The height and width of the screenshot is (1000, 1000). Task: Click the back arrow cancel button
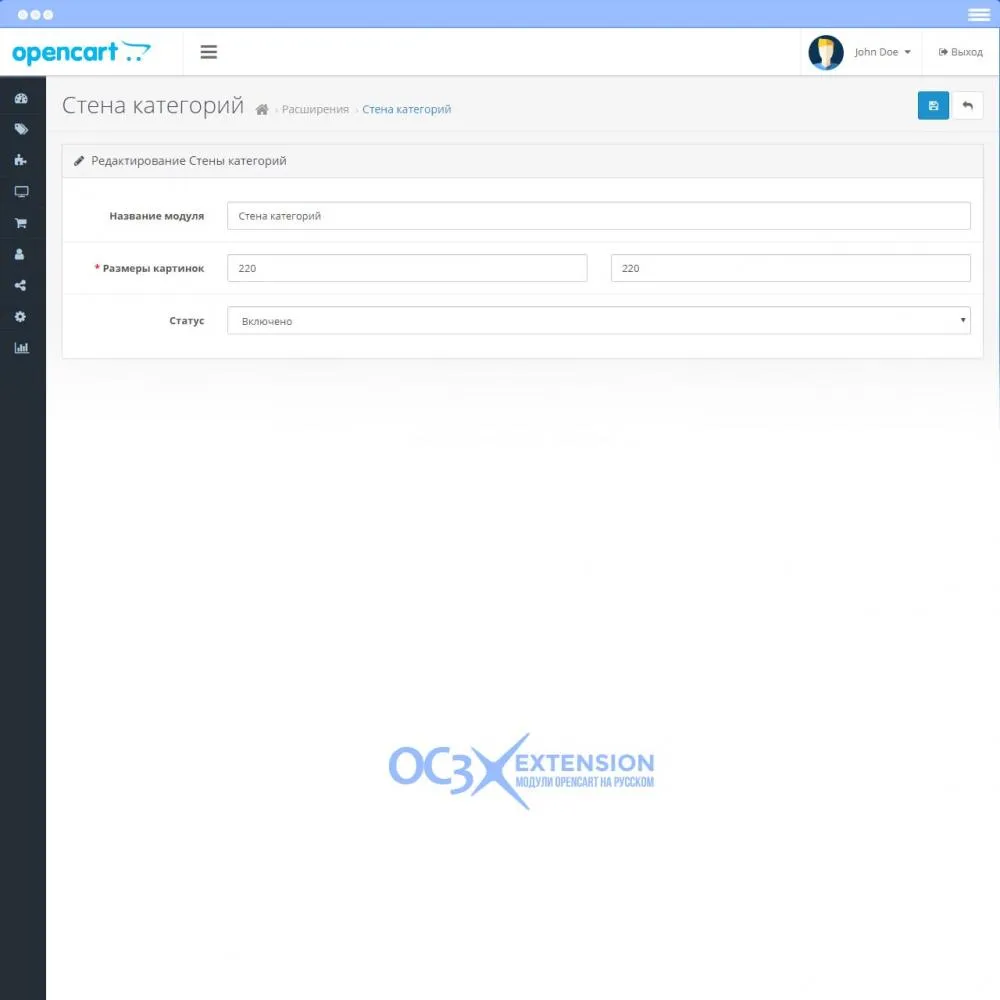(x=967, y=106)
